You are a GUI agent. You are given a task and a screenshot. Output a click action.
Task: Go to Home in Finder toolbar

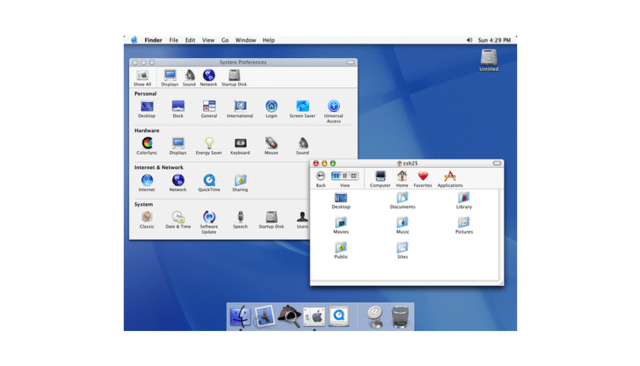(402, 179)
